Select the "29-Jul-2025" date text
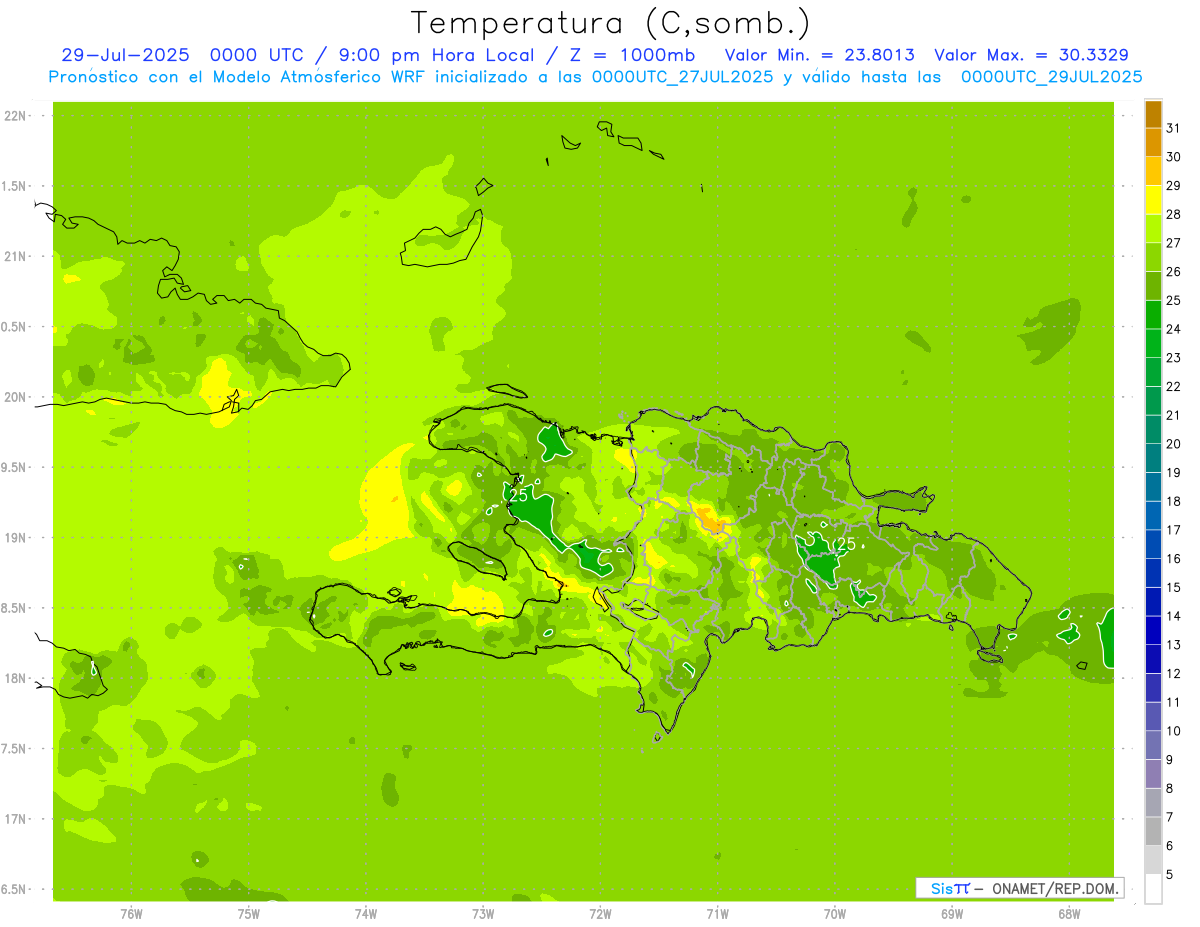1200x927 pixels. 125,55
